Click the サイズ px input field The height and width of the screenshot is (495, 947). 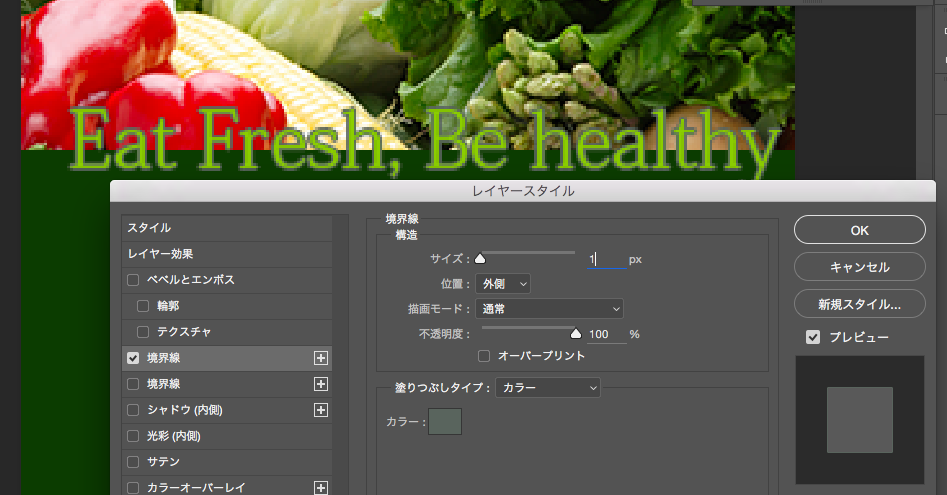(x=606, y=260)
